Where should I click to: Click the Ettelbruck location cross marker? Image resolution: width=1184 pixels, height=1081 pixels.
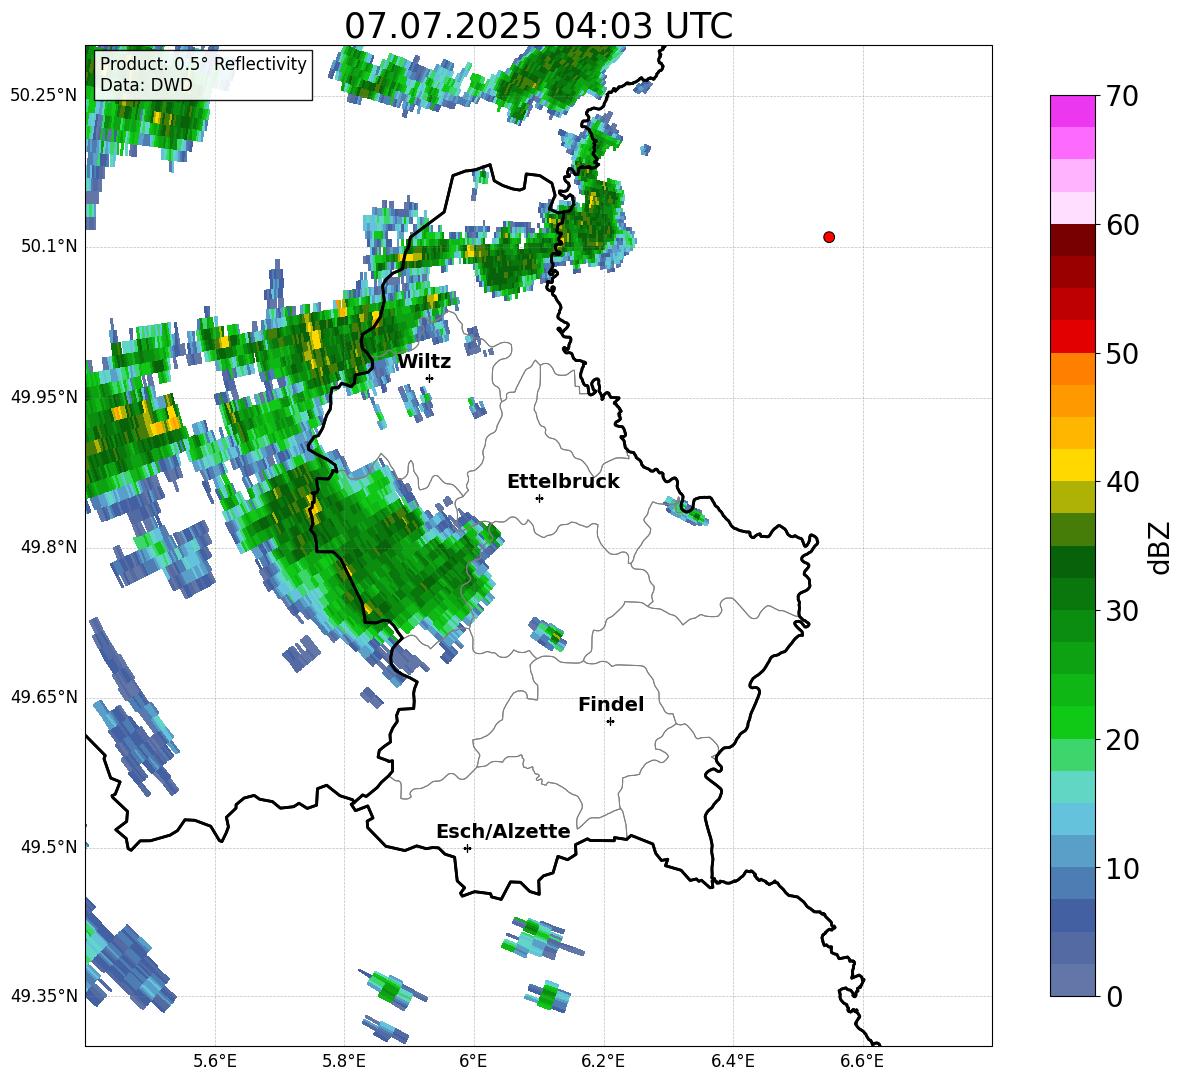(x=539, y=498)
